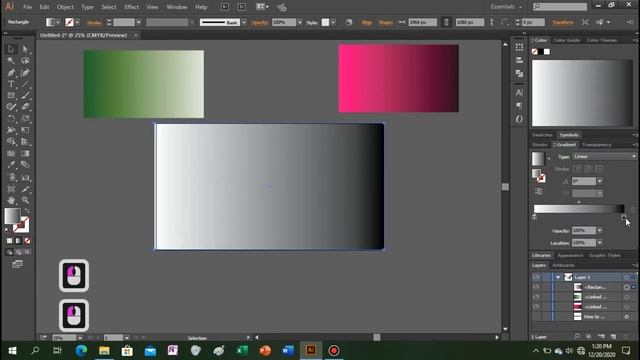
Task: Click the Character panel icon in dock
Action: pyautogui.click(x=519, y=93)
